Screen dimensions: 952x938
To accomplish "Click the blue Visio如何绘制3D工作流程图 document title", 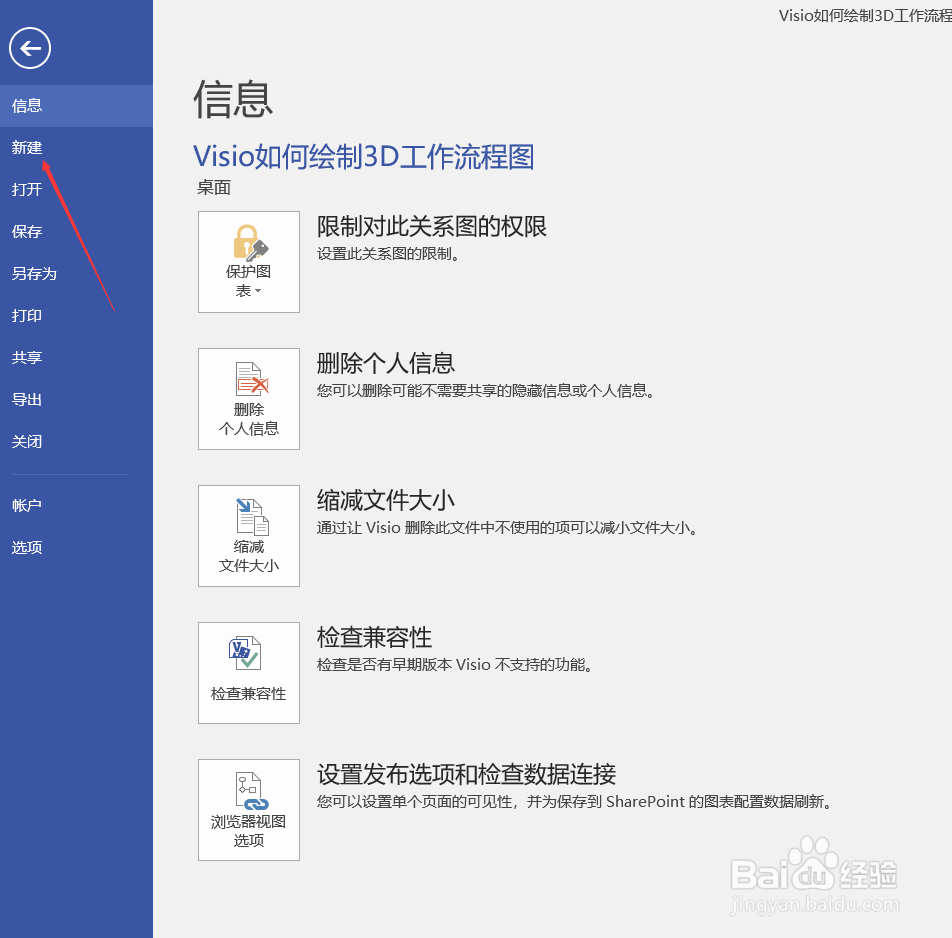I will pyautogui.click(x=364, y=157).
